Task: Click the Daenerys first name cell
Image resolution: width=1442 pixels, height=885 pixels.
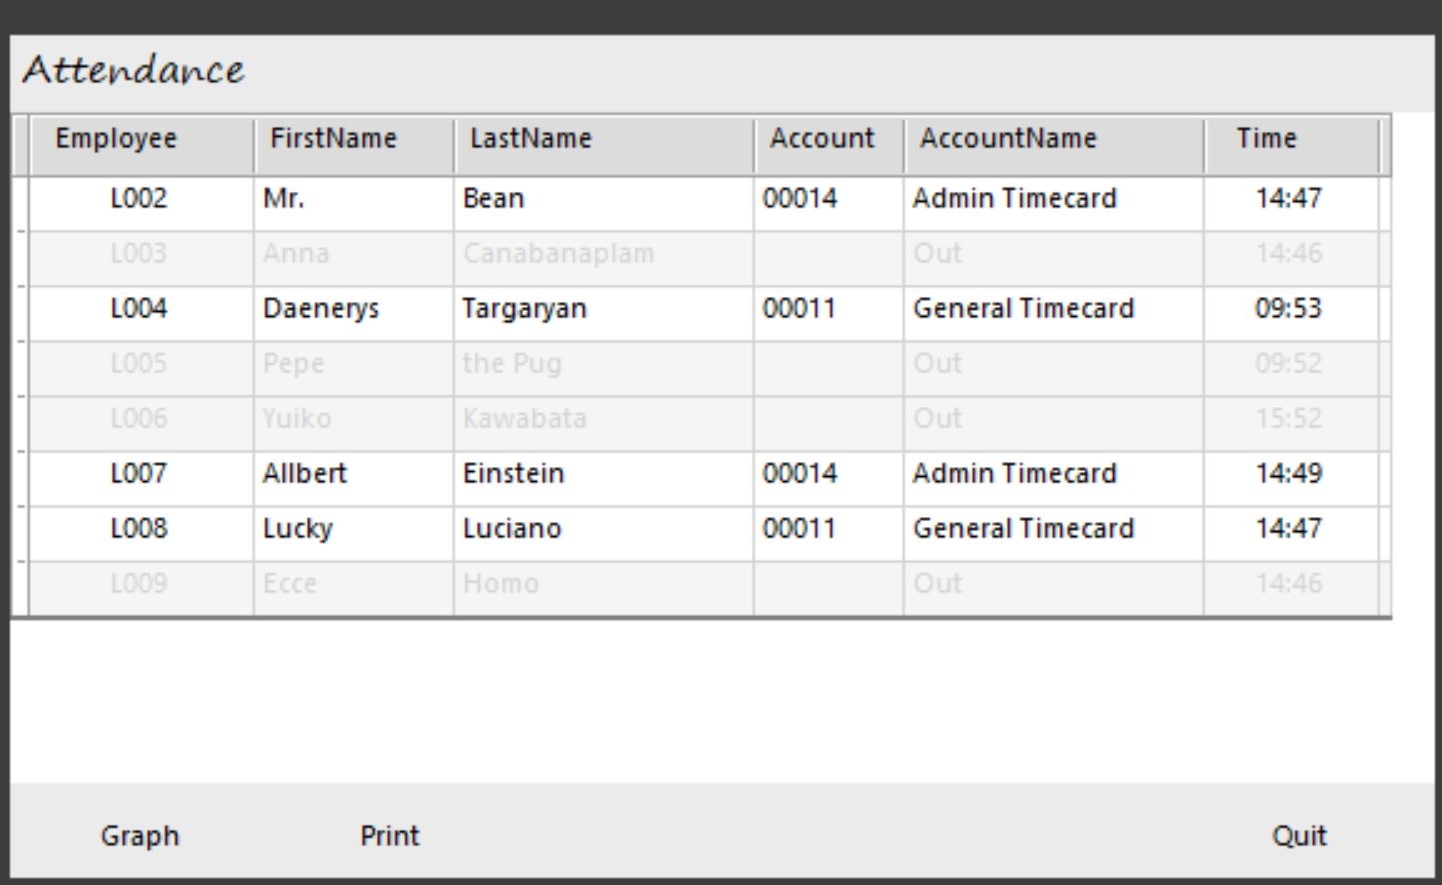Action: pyautogui.click(x=321, y=309)
